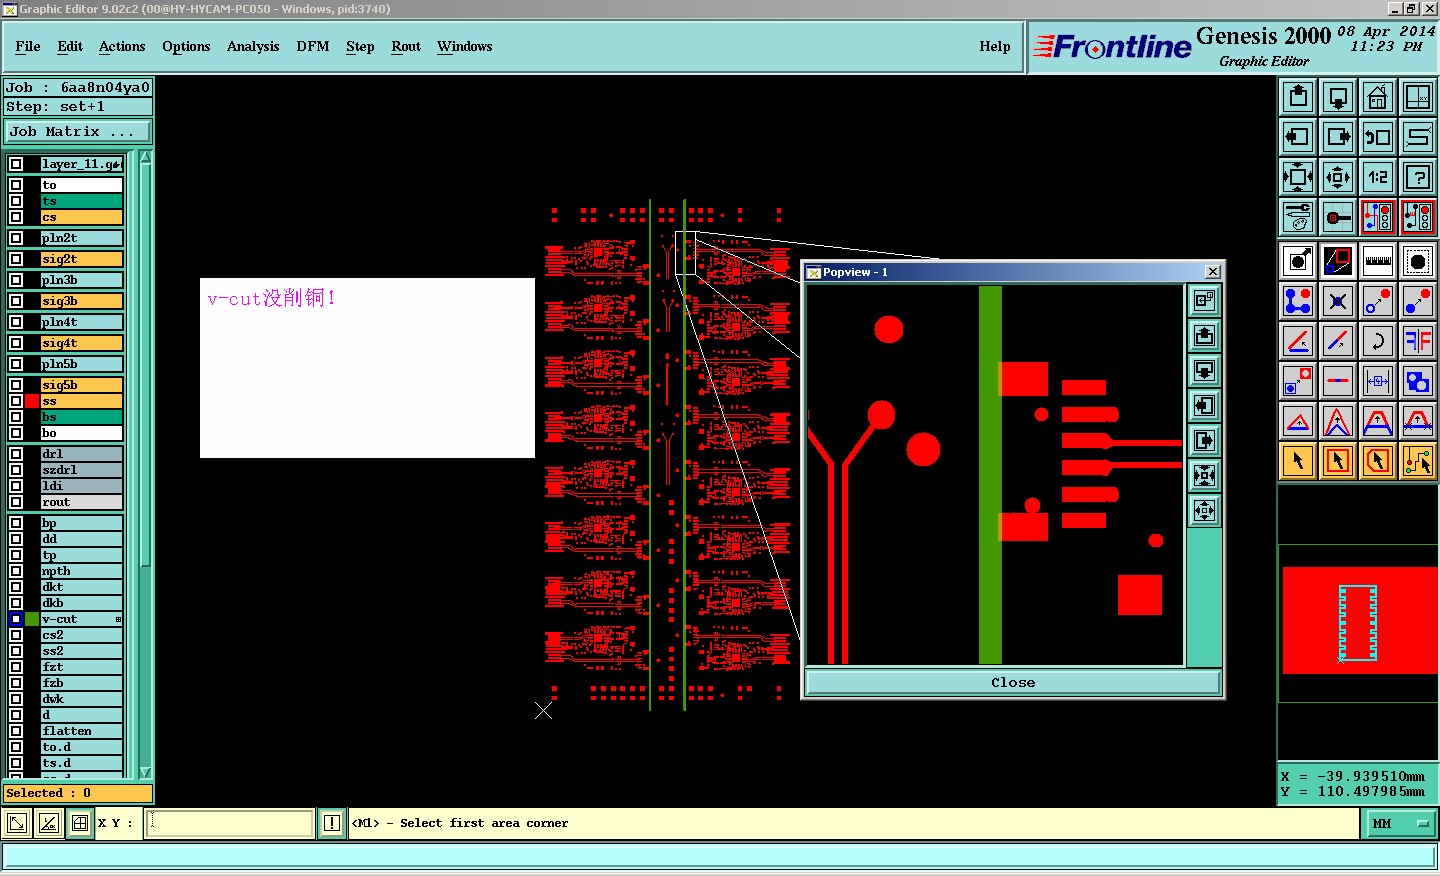Click the exclamation mark icon in status bar
This screenshot has height=876, width=1440.
332,823
